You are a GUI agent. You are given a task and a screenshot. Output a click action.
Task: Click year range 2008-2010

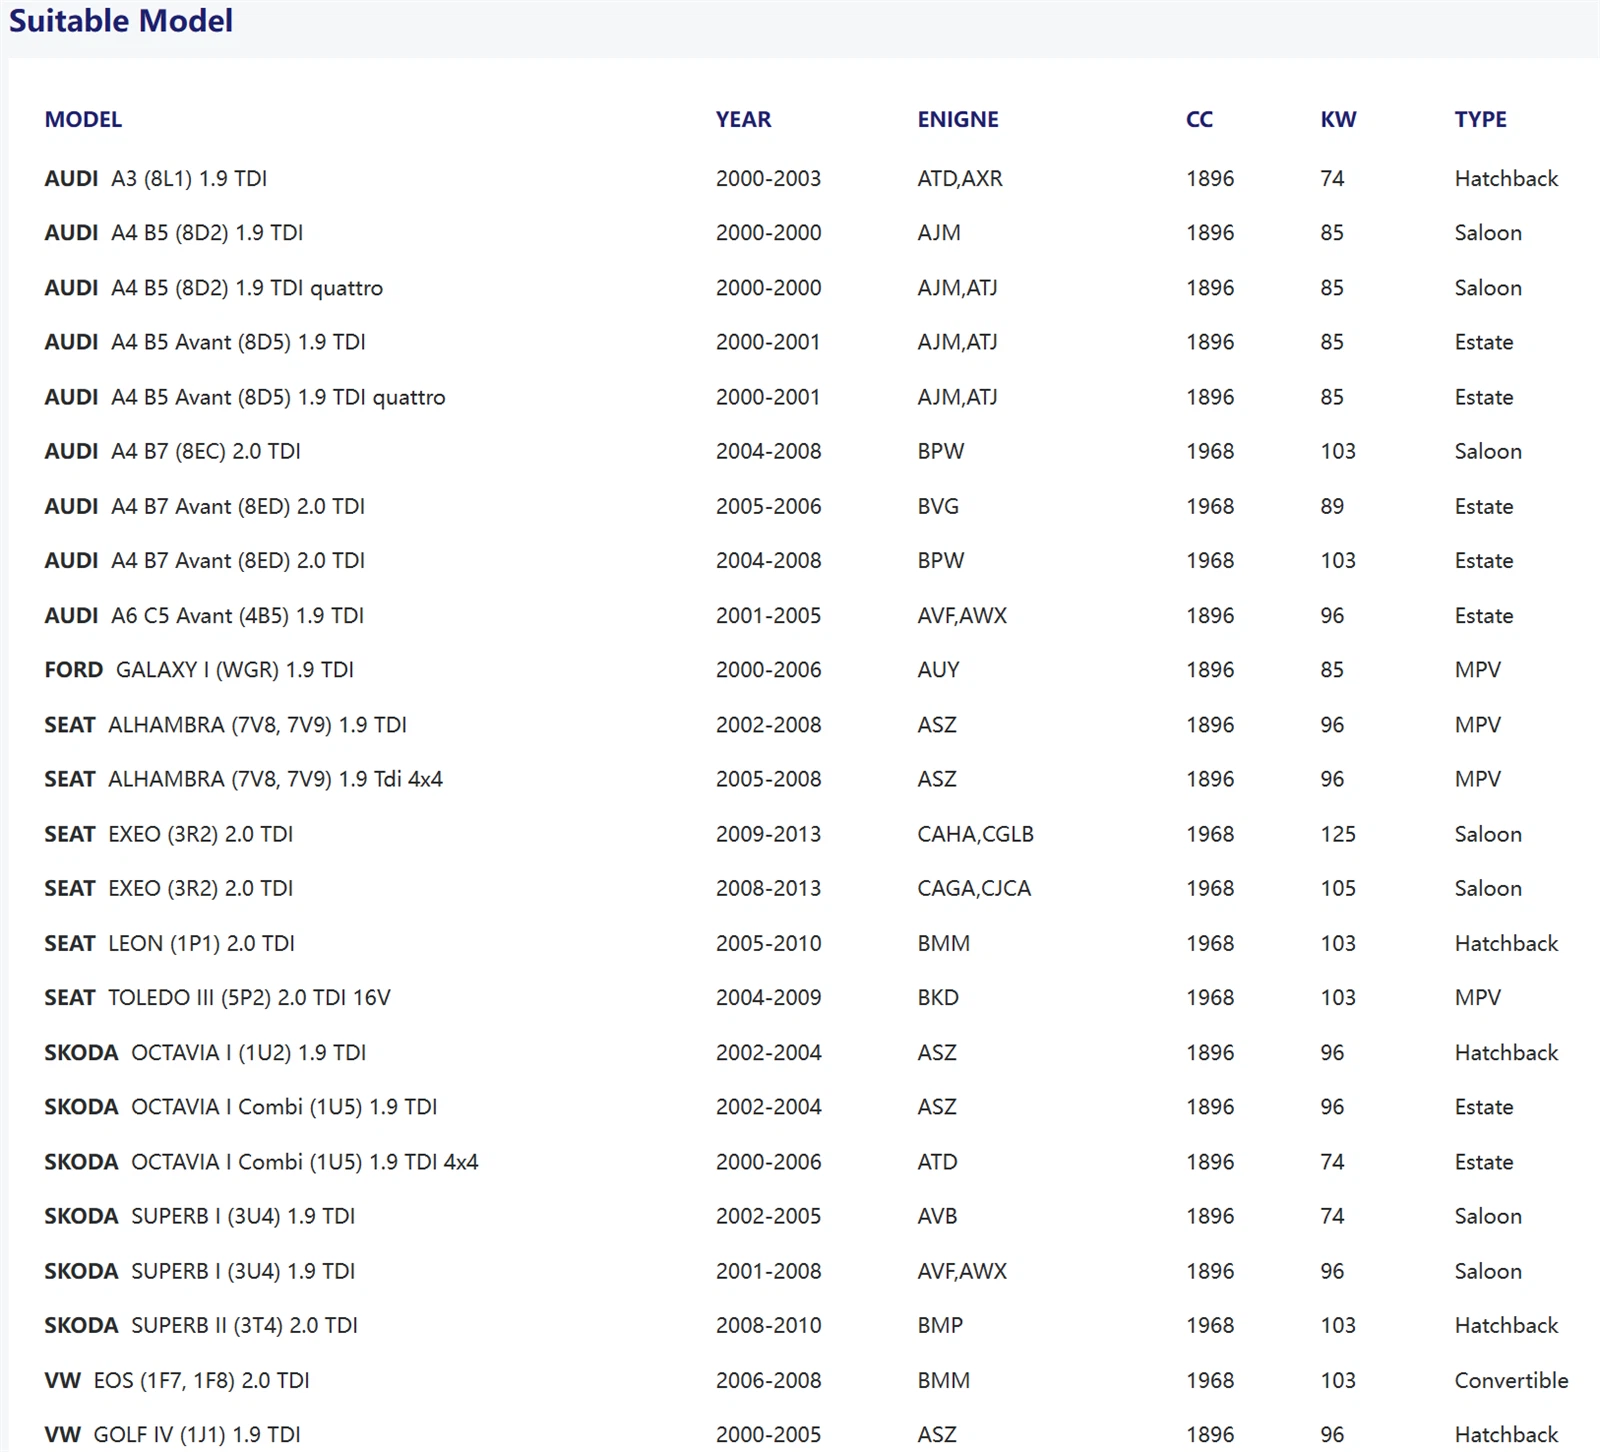768,1326
